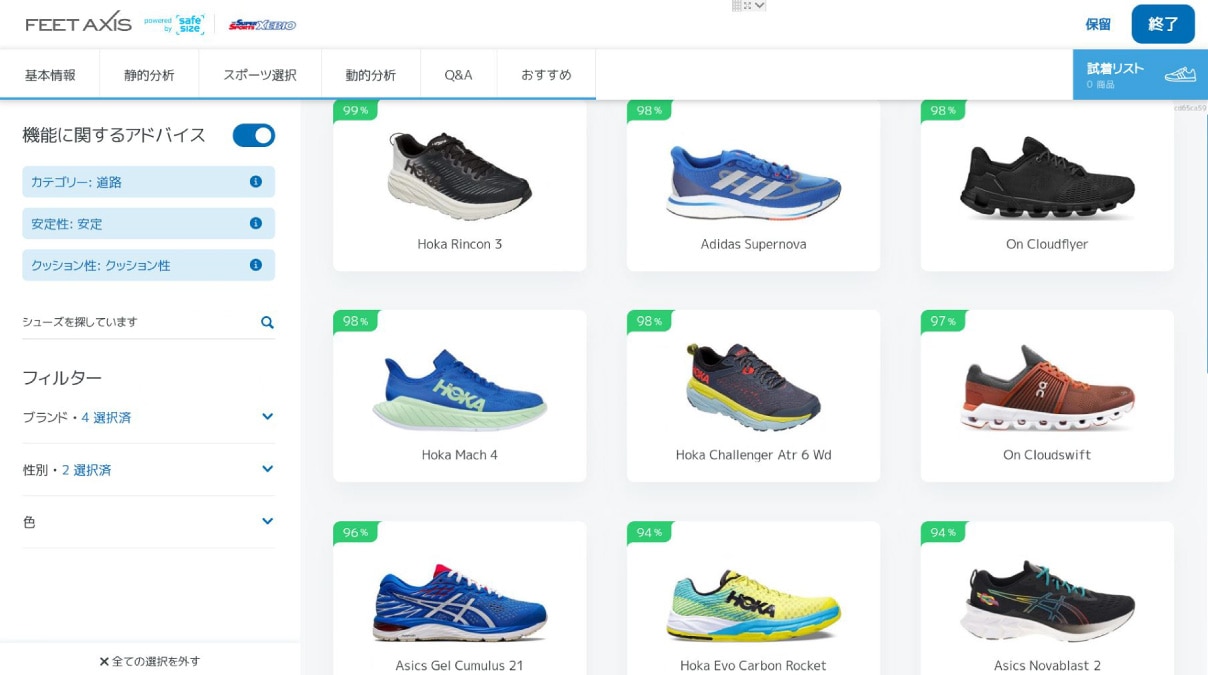1208x675 pixels.
Task: Click info icon on クッション性 row
Action: click(256, 265)
